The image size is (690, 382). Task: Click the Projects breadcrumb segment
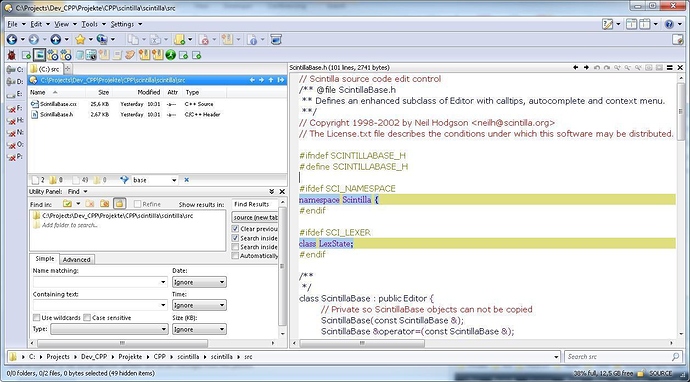(x=58, y=357)
